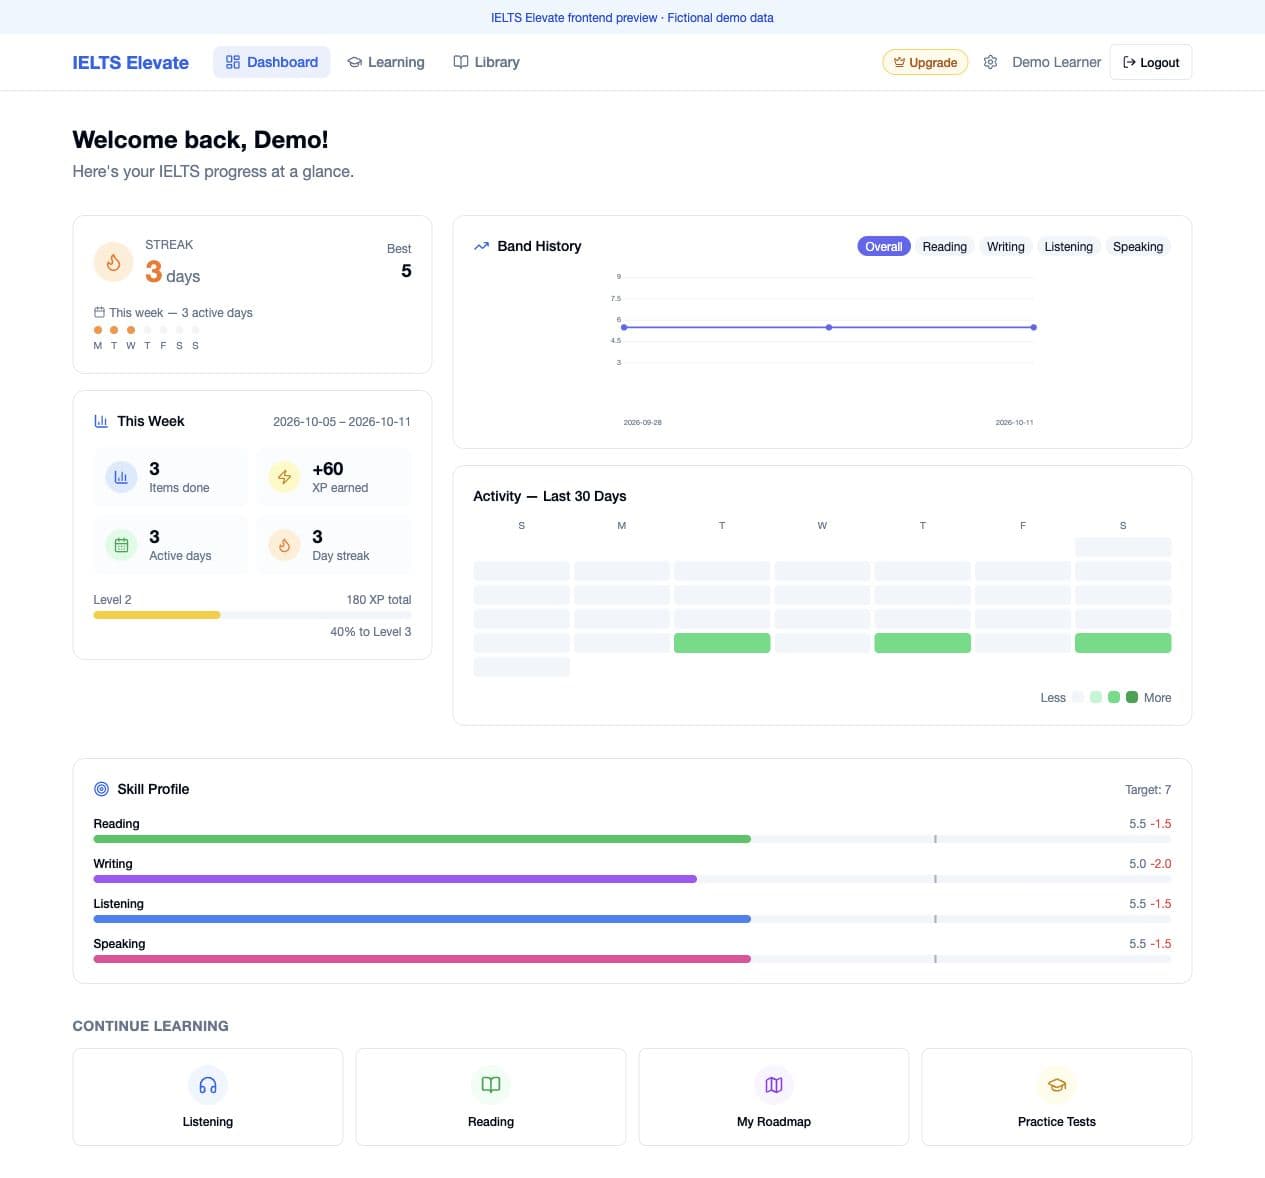
Task: Click the Tuesday green activity cell
Action: 722,643
